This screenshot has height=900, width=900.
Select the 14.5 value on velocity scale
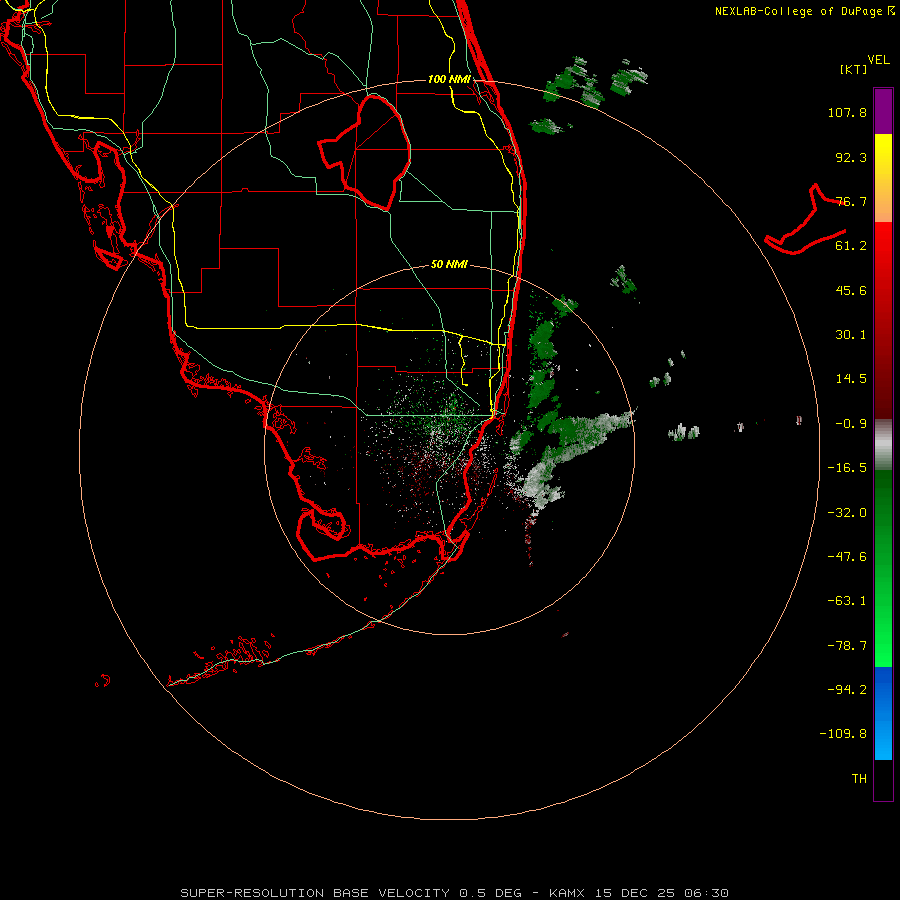851,379
